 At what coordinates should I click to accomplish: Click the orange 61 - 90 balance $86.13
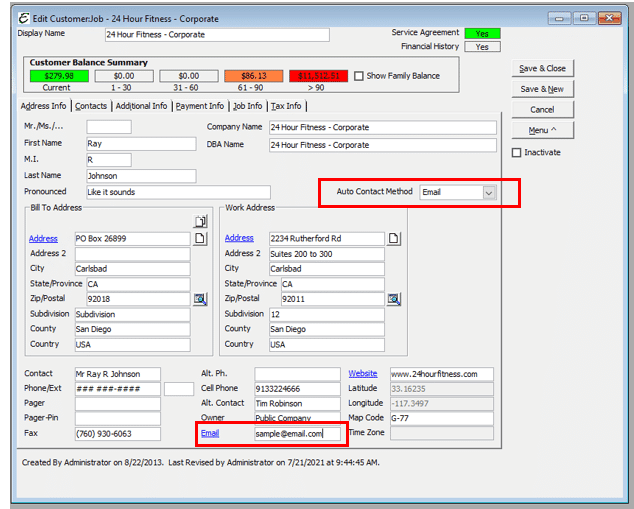(x=254, y=76)
